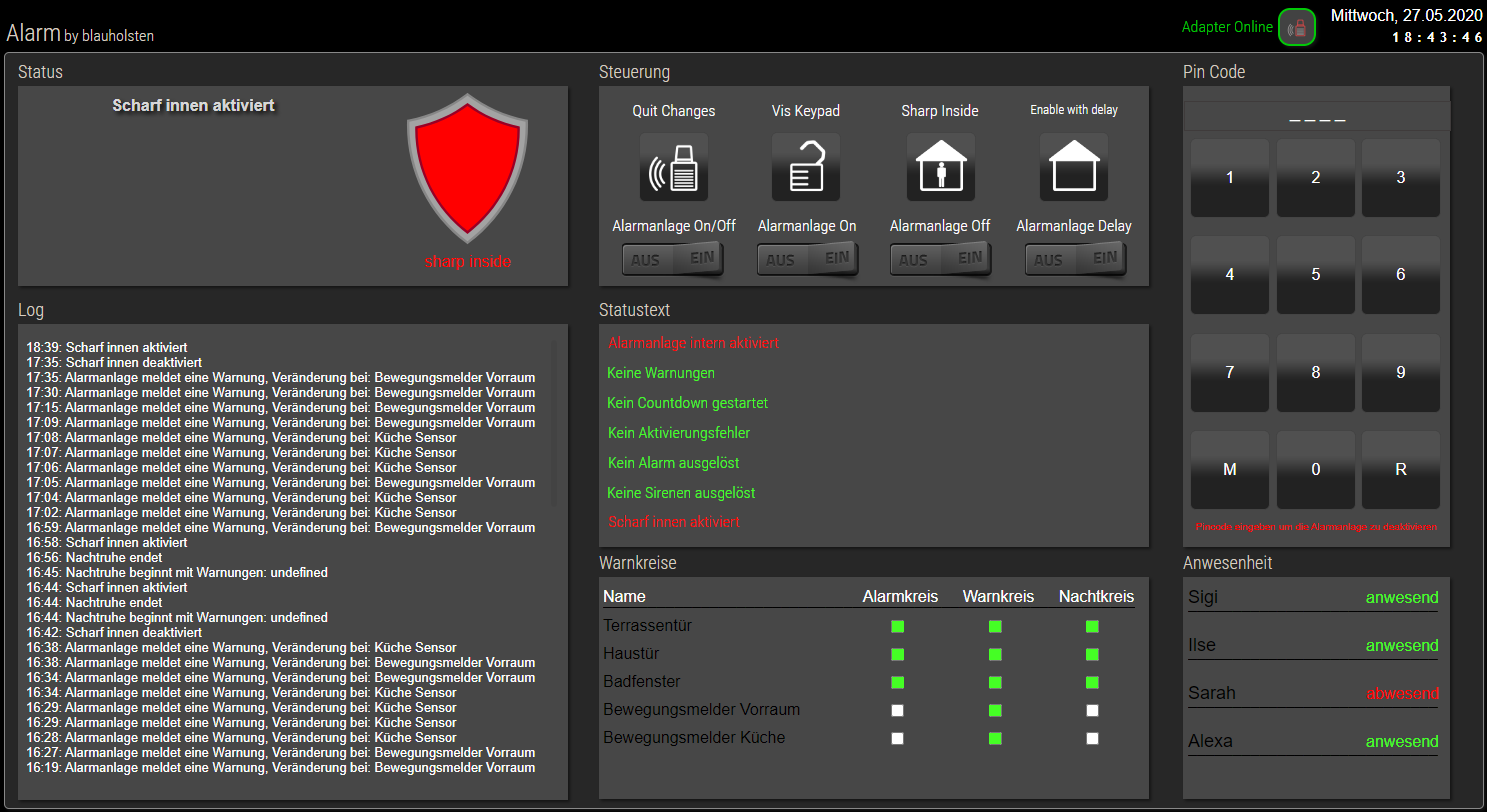
Task: Tap pin keypad digit 3
Action: [1401, 178]
